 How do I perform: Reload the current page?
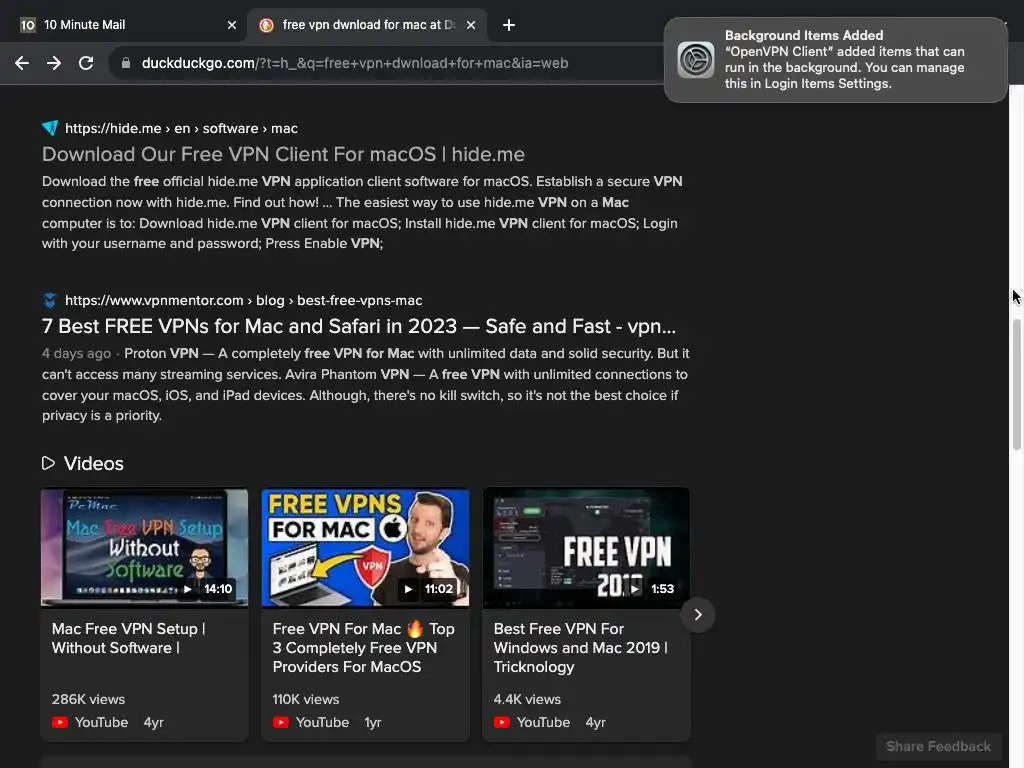click(x=86, y=63)
